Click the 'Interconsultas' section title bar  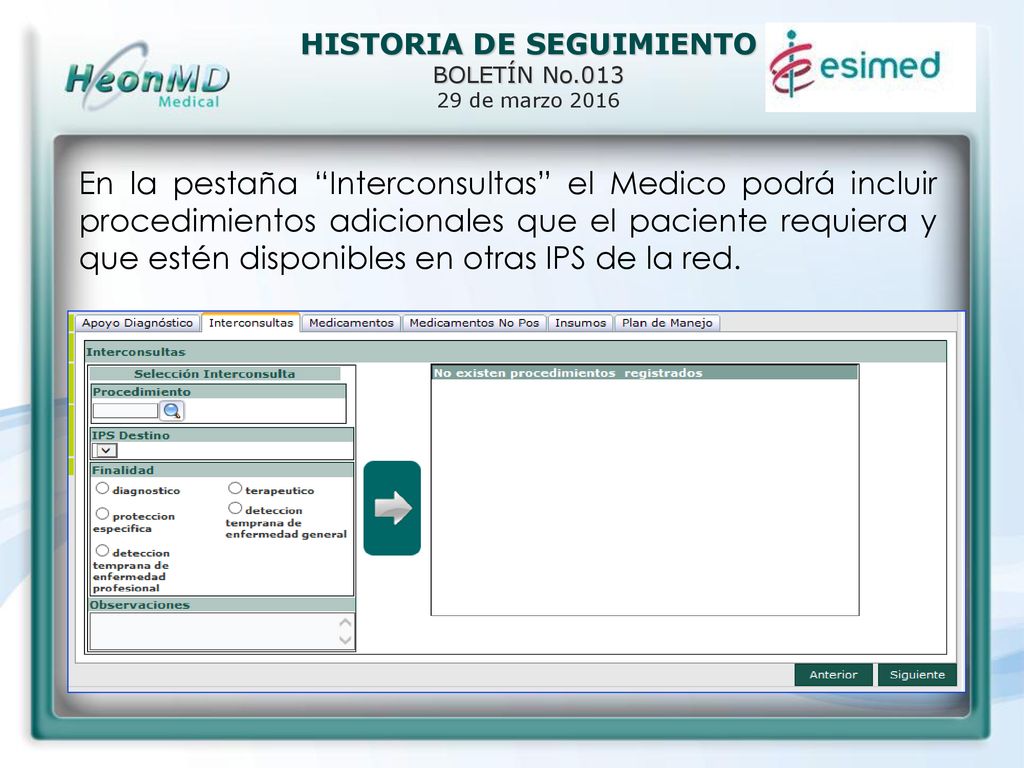515,352
